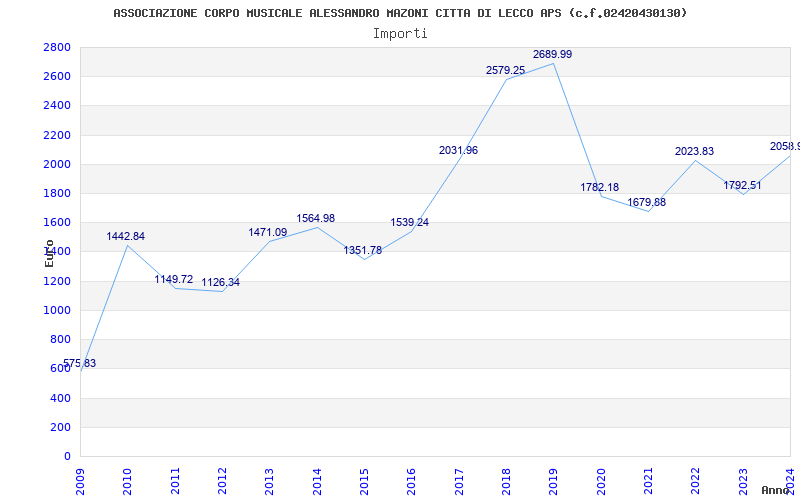Select data label 1792.51
This screenshot has height=500, width=800.
coord(742,185)
